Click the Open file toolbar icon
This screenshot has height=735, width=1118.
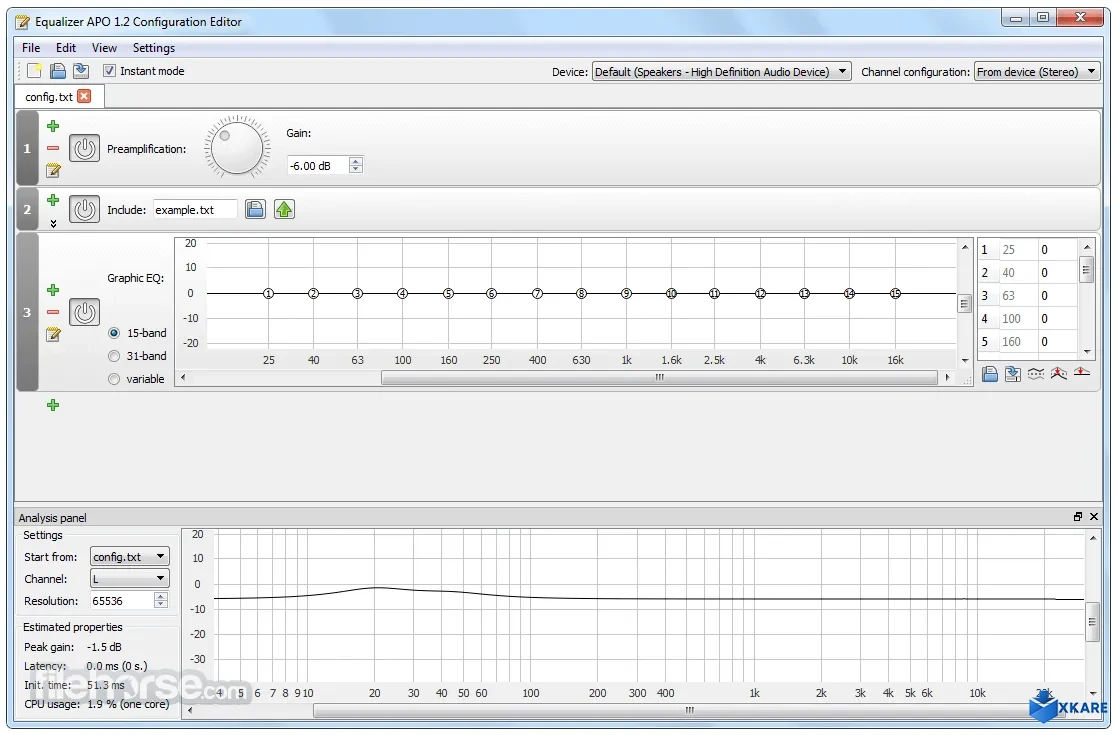pos(58,71)
